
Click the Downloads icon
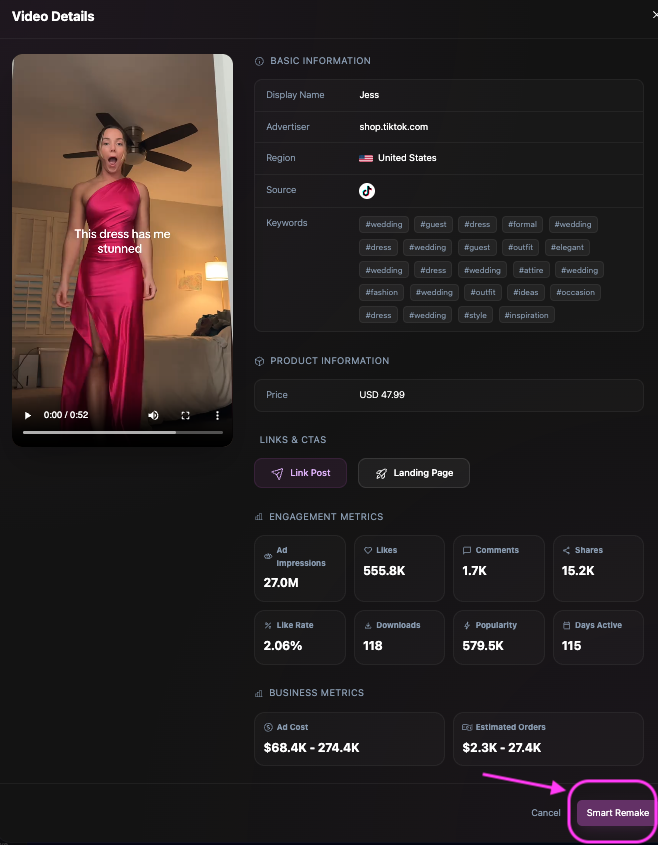(368, 625)
